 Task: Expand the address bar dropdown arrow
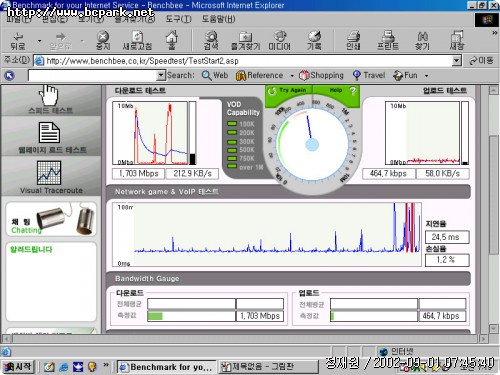(457, 61)
